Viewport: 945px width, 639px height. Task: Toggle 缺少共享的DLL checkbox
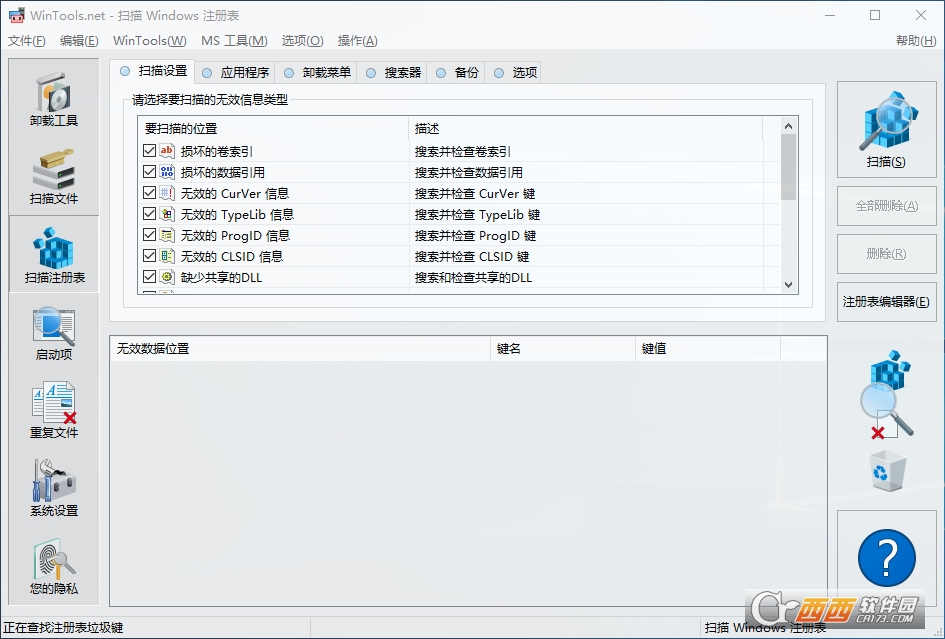point(149,277)
